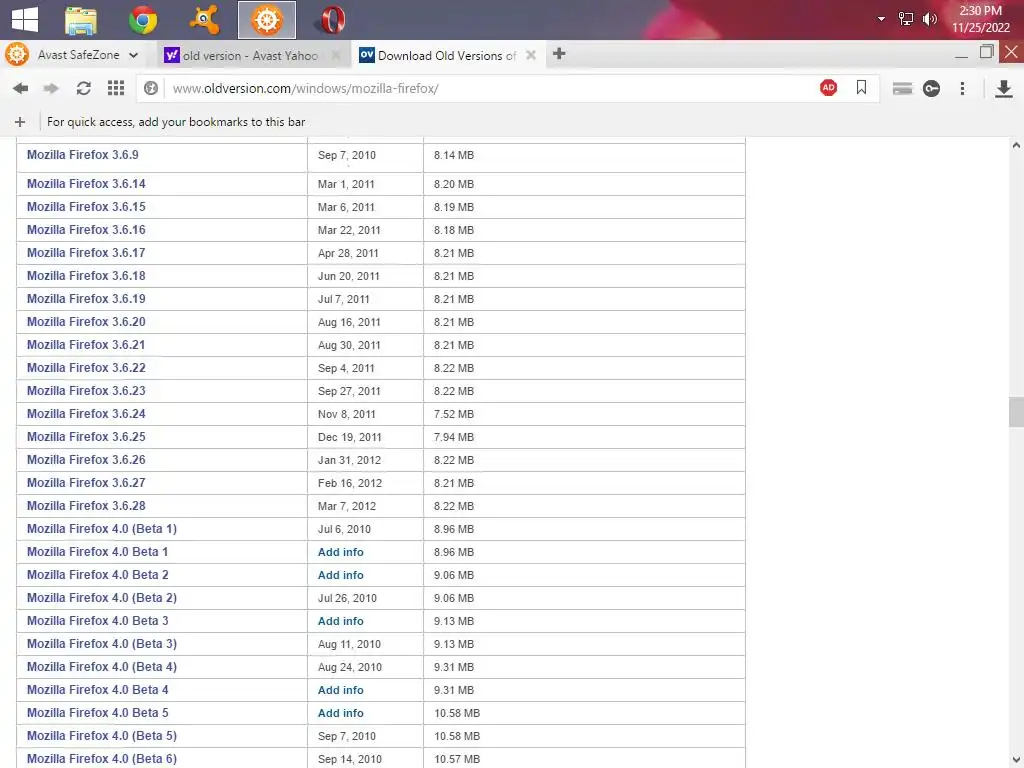Screen dimensions: 1024x768
Task: Select the Dec 19, 2011 date cell
Action: tap(365, 437)
